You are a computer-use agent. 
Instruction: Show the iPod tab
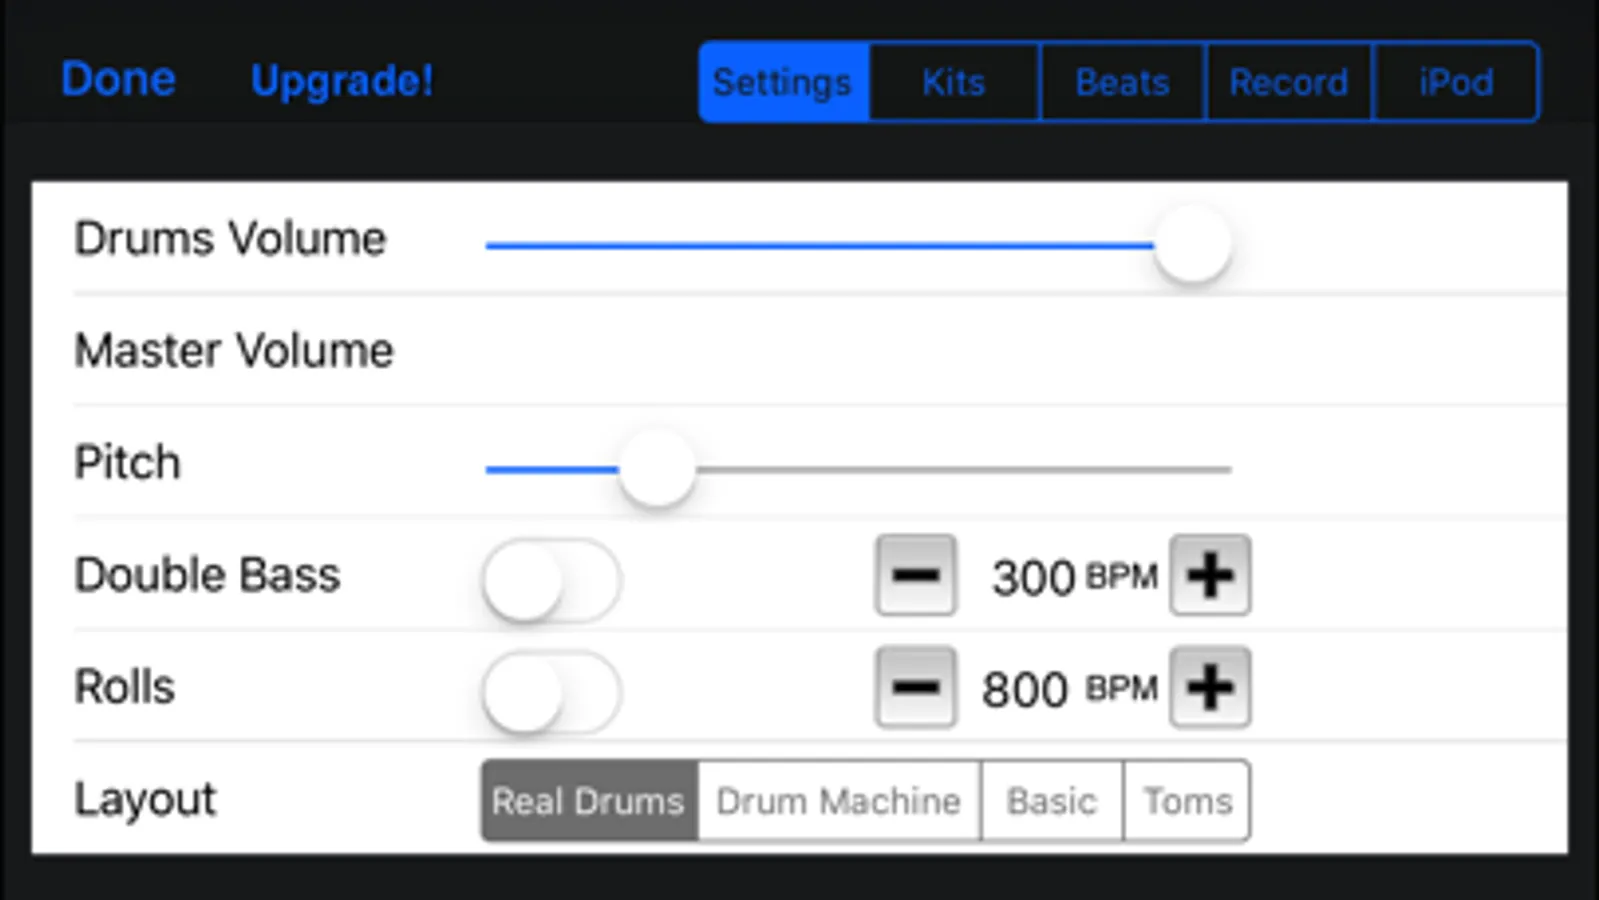1457,82
